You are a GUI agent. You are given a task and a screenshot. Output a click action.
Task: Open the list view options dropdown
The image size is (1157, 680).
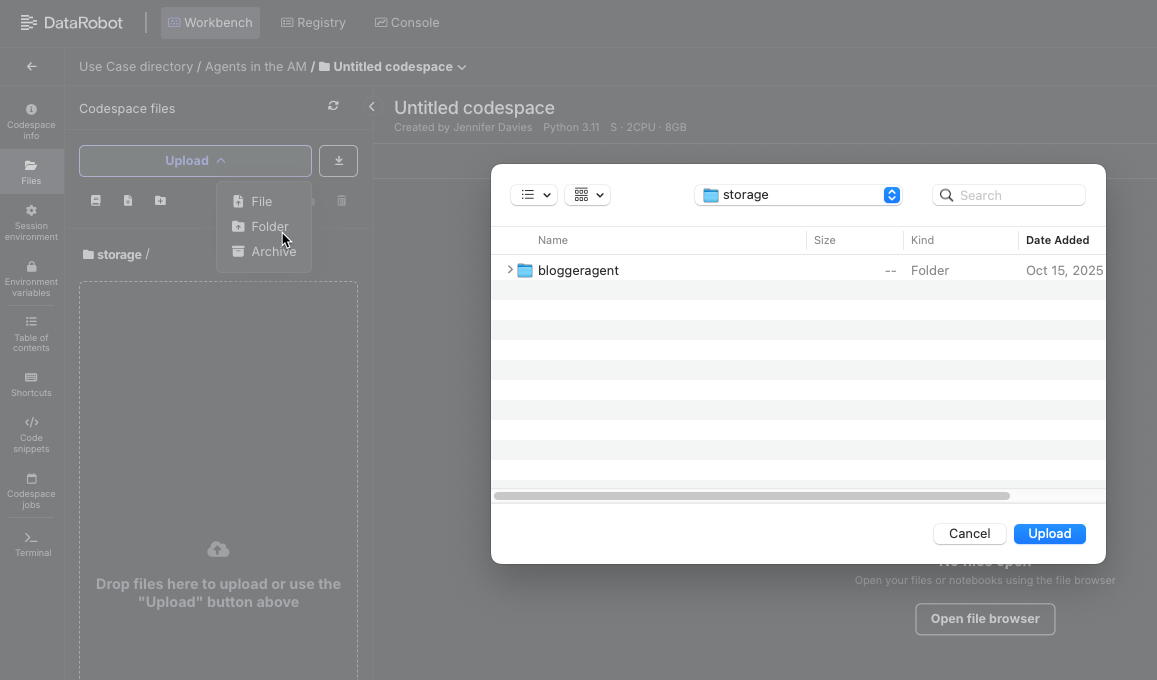534,195
